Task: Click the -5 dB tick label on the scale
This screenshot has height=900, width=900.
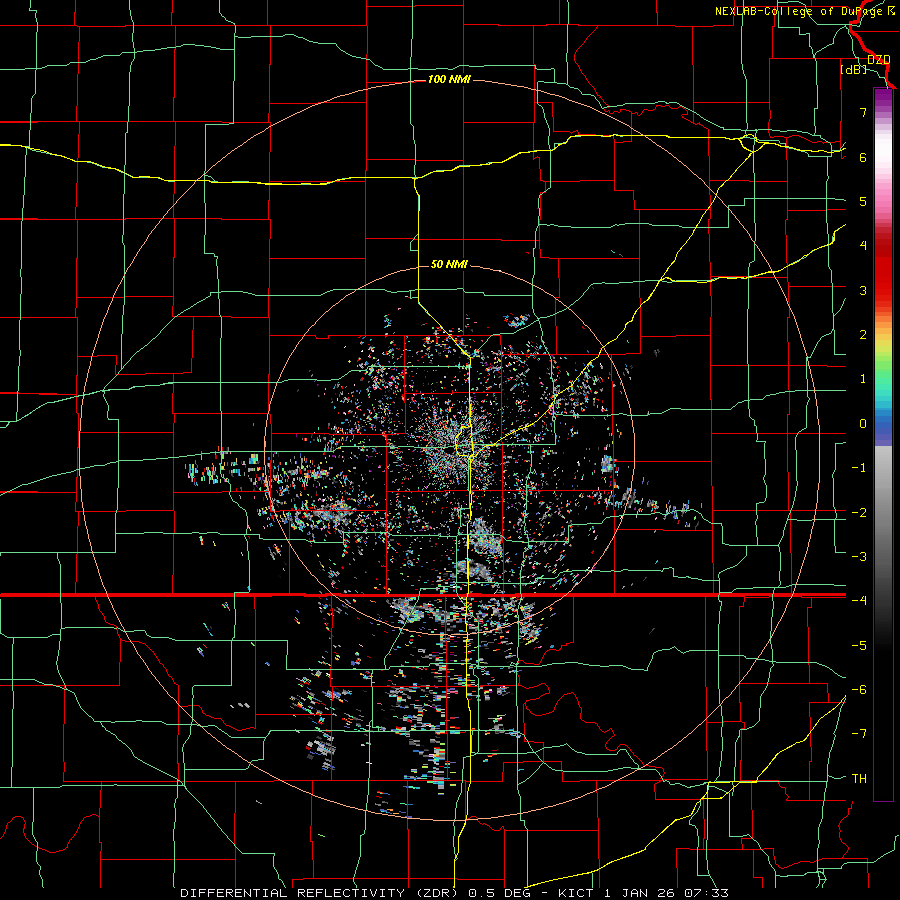Action: tap(859, 646)
